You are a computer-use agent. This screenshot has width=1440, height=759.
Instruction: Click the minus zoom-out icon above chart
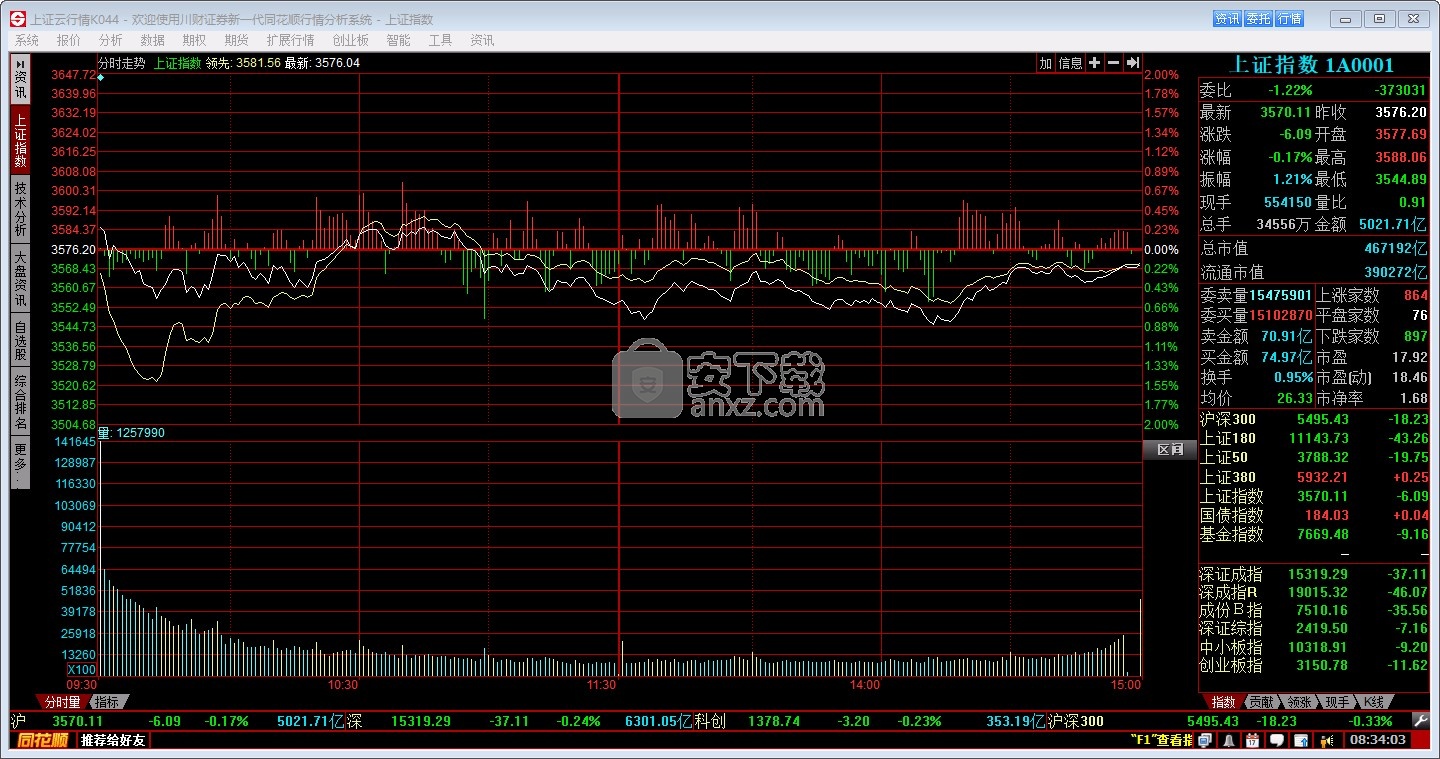point(1114,63)
